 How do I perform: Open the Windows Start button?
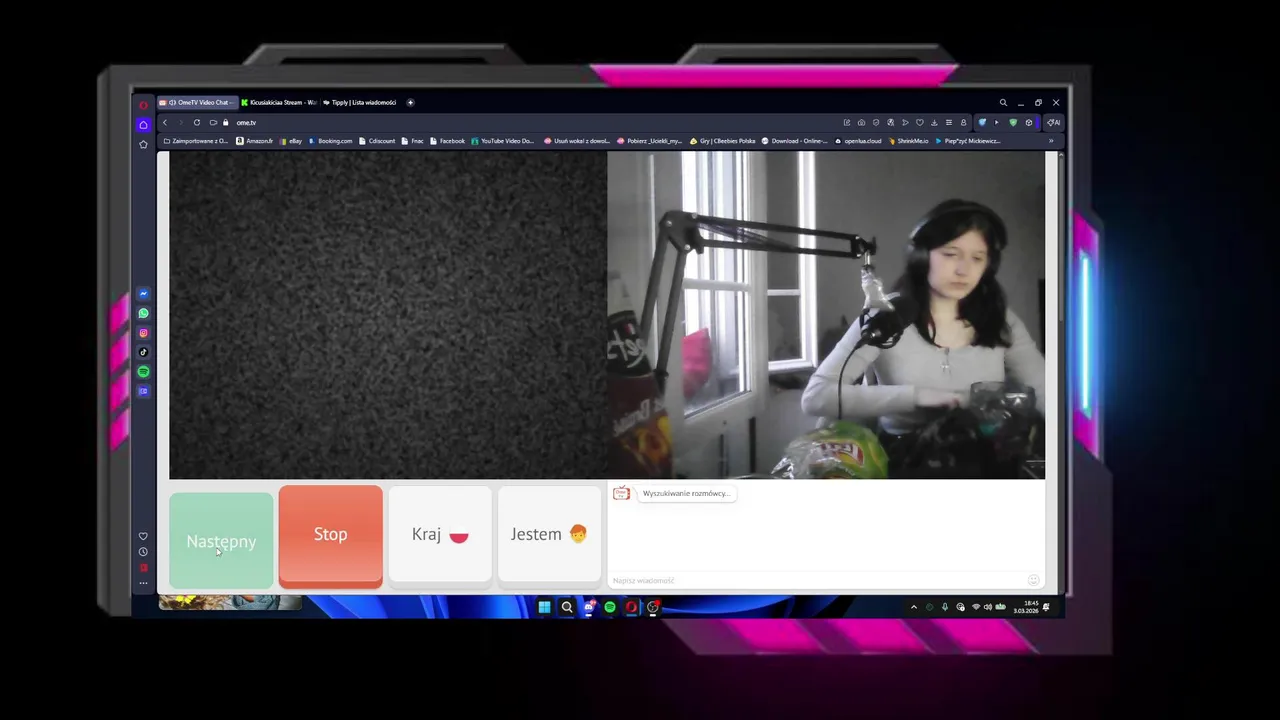pos(544,607)
